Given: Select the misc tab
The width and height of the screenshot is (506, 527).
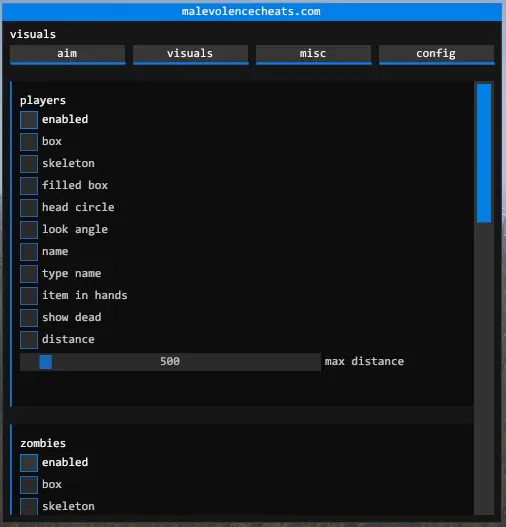Looking at the screenshot, I should coord(313,54).
